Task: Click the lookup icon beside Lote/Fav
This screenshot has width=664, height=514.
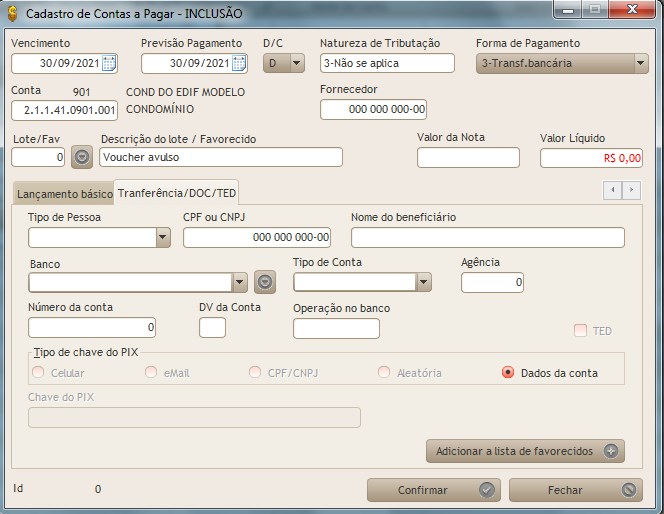Action: point(82,157)
